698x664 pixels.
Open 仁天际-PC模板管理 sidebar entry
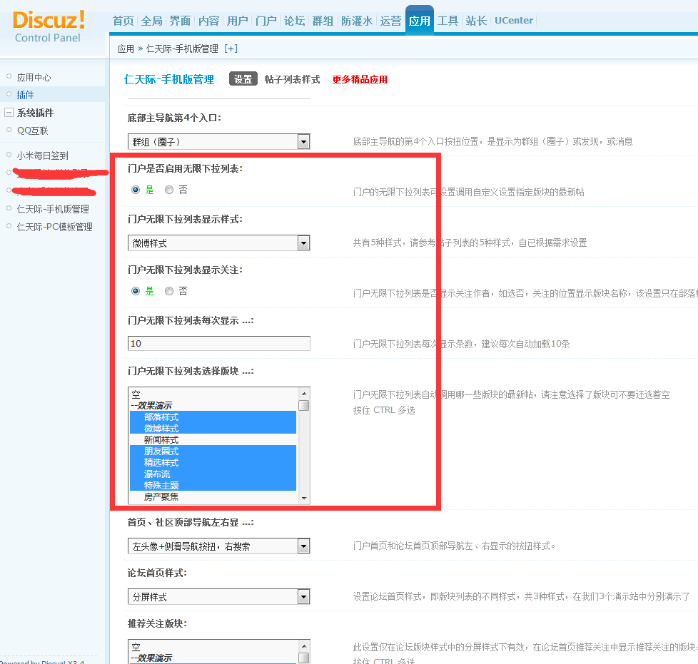pyautogui.click(x=54, y=227)
